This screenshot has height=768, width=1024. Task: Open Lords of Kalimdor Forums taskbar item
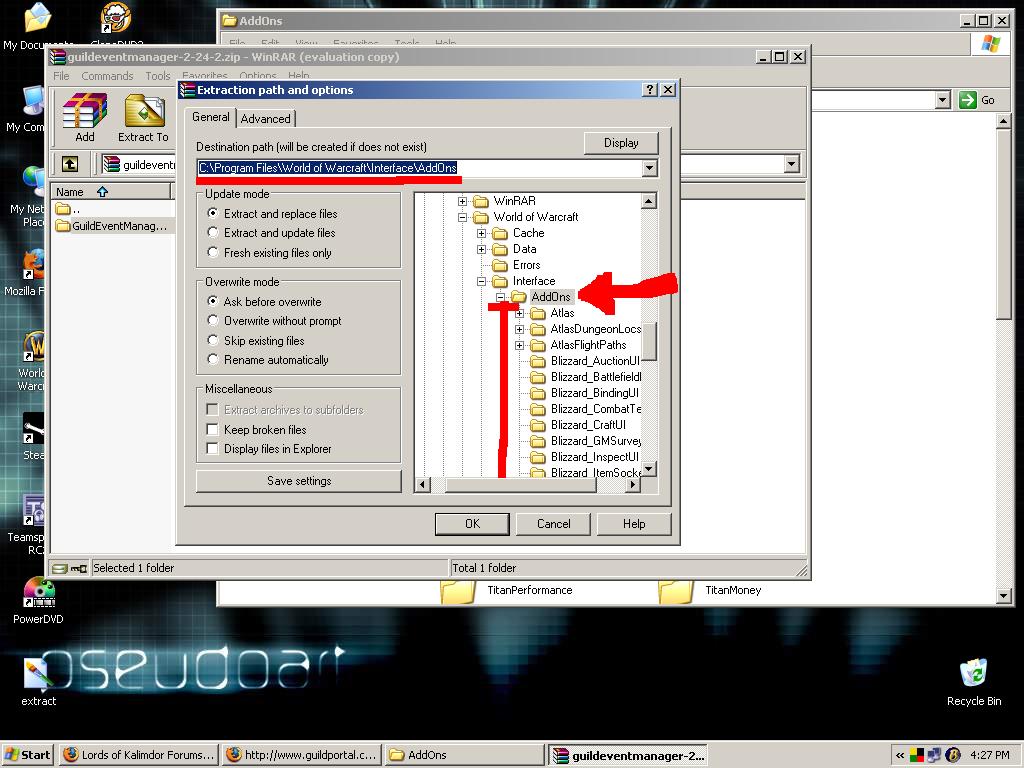pyautogui.click(x=139, y=755)
